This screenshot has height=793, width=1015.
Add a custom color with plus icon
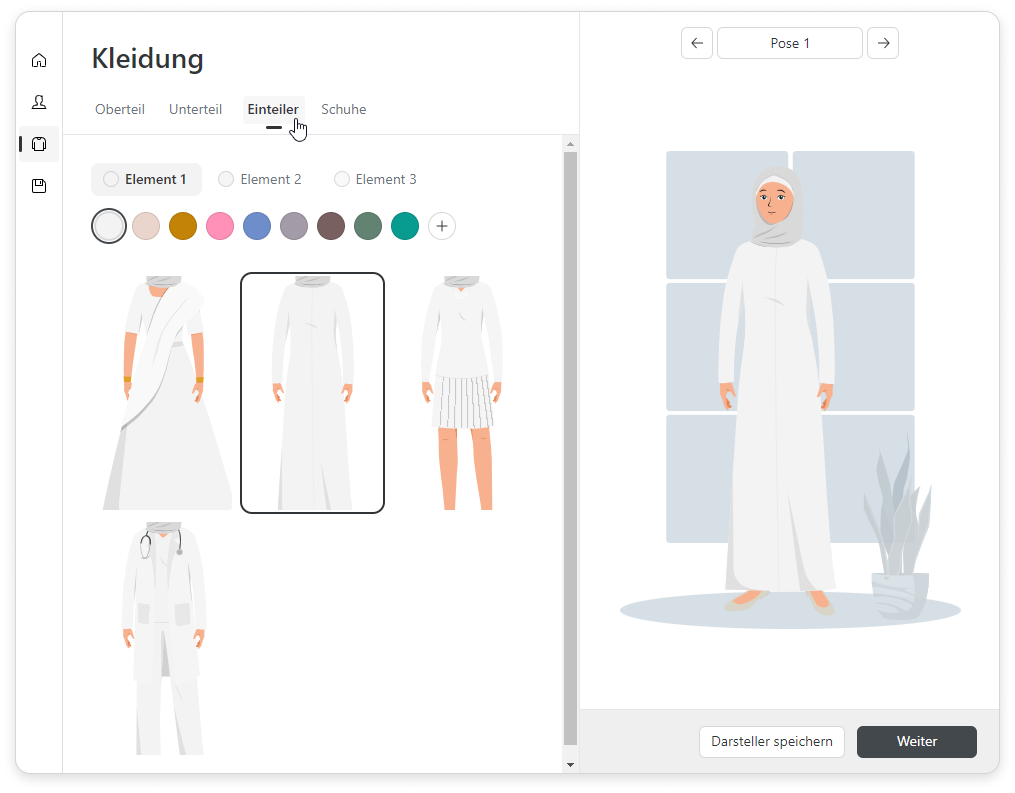[x=442, y=226]
